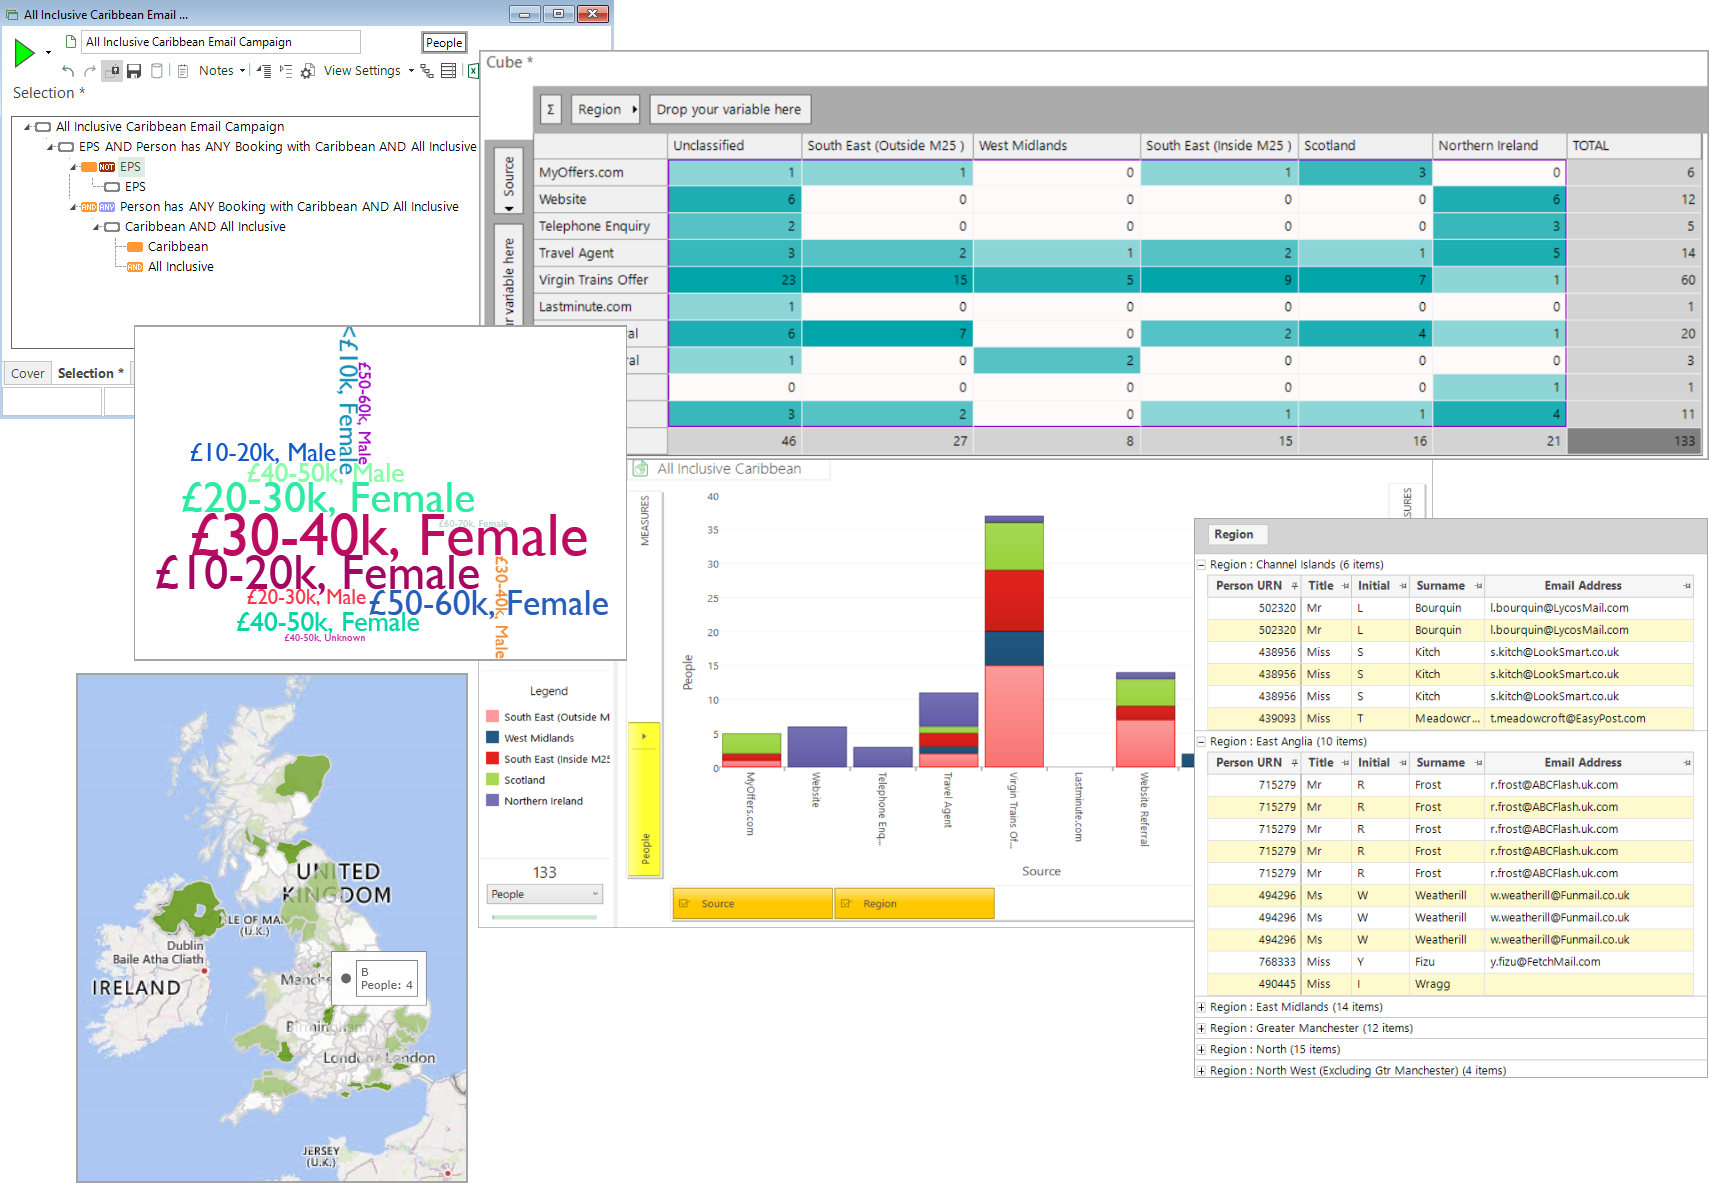Click the undo arrow in the selection toolbar
Image resolution: width=1709 pixels, height=1183 pixels.
click(68, 71)
